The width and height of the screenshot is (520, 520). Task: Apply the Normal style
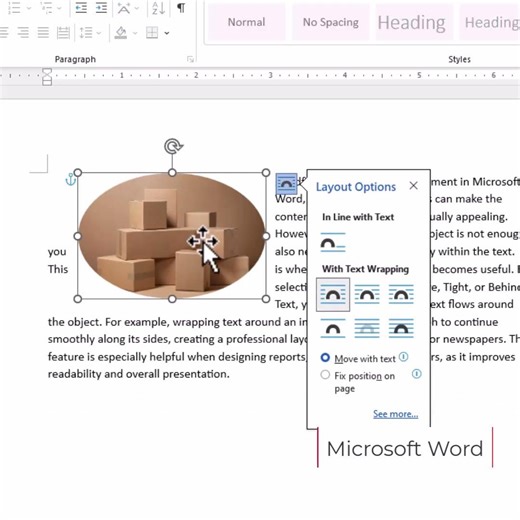(247, 22)
